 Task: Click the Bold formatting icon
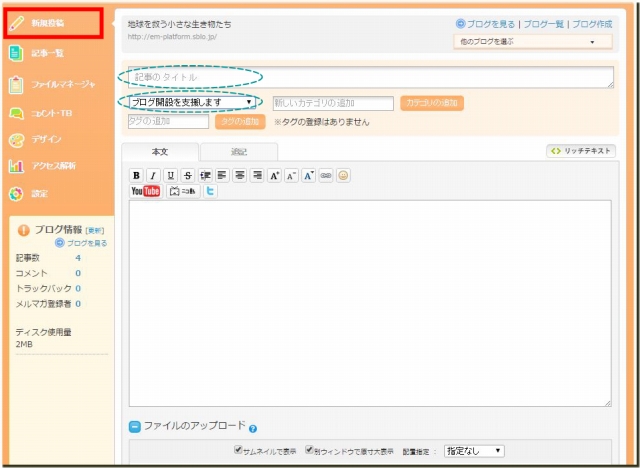pyautogui.click(x=137, y=175)
